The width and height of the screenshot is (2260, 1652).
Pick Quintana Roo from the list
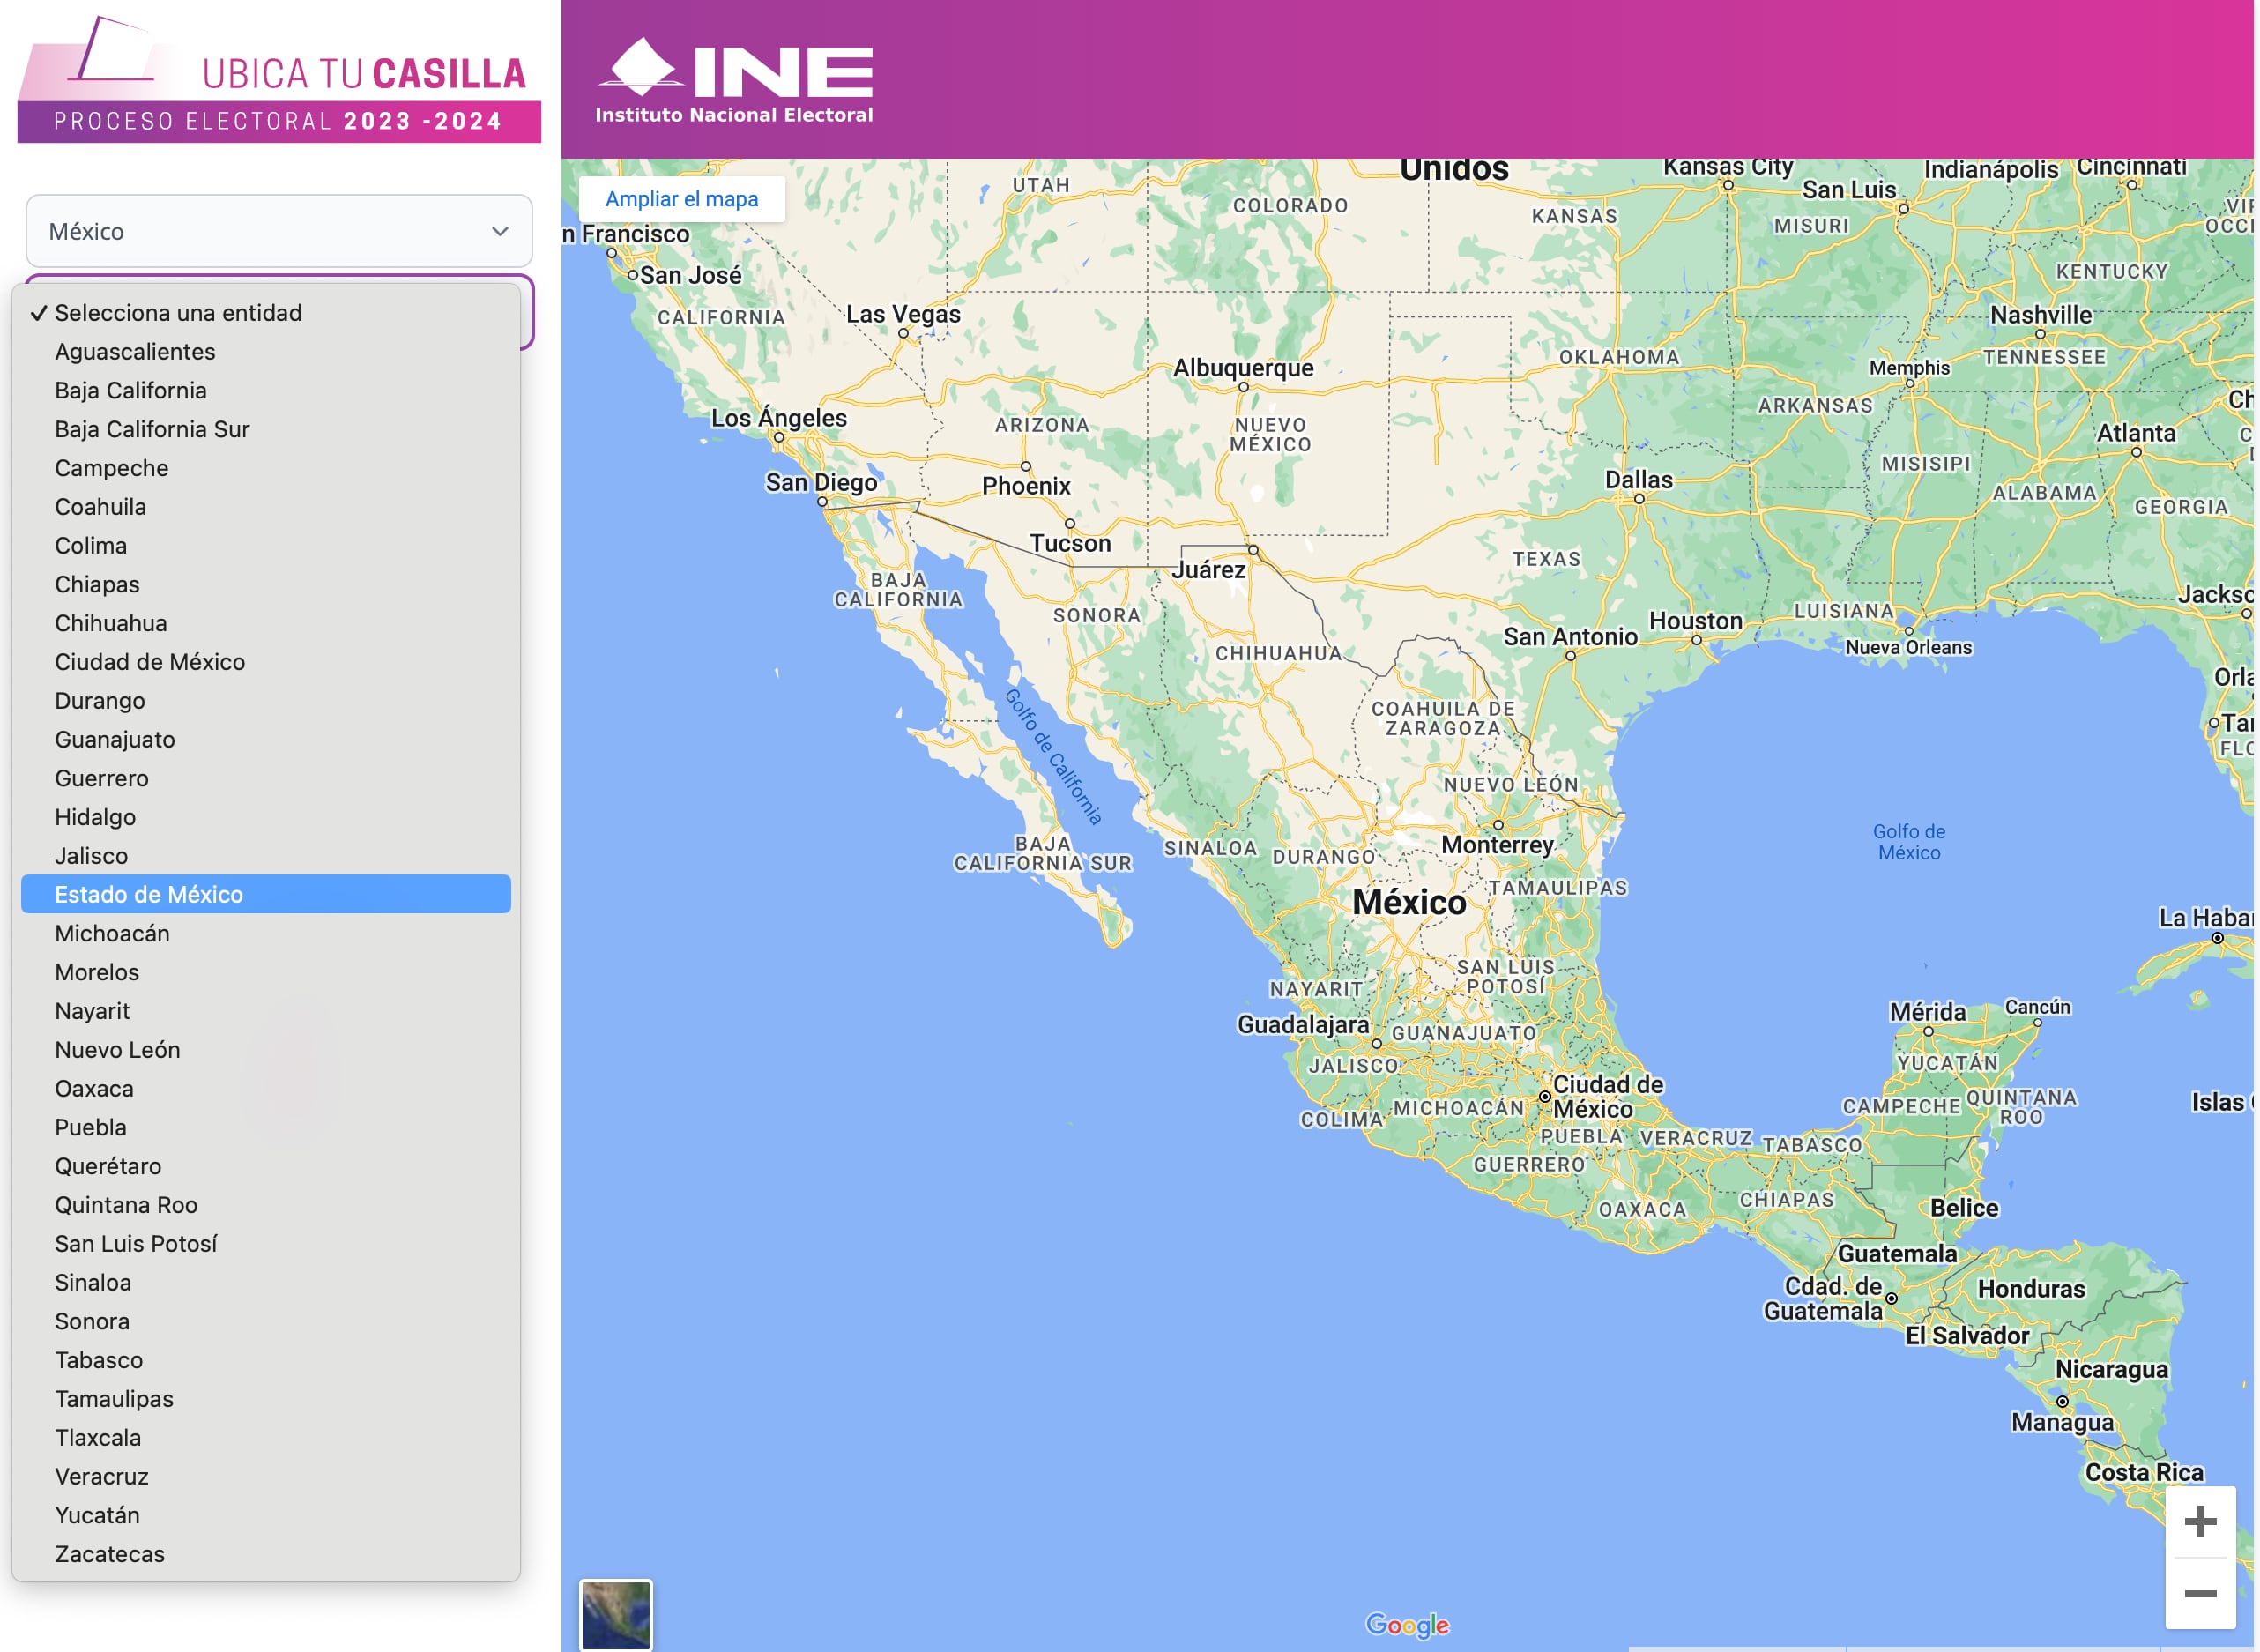click(x=126, y=1205)
